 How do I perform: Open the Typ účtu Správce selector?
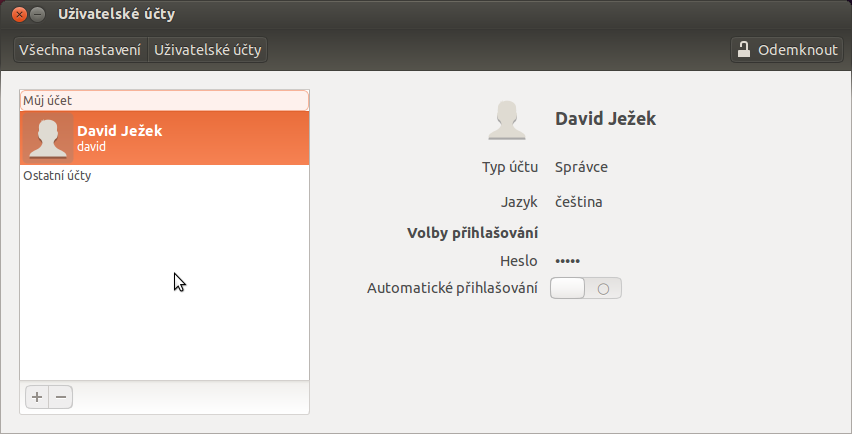click(x=581, y=167)
